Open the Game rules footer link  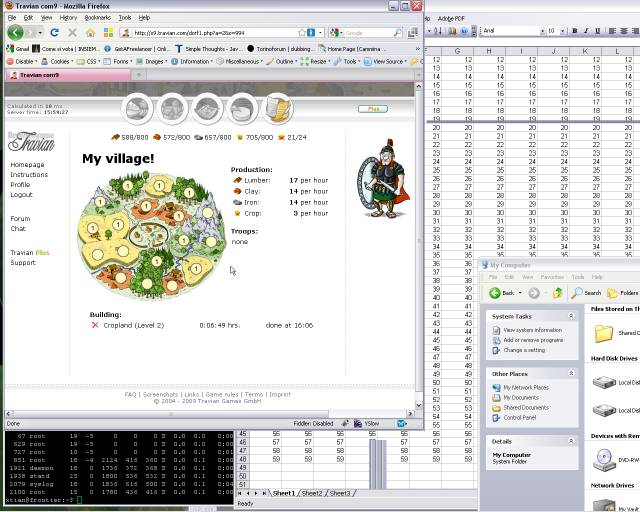tap(222, 394)
